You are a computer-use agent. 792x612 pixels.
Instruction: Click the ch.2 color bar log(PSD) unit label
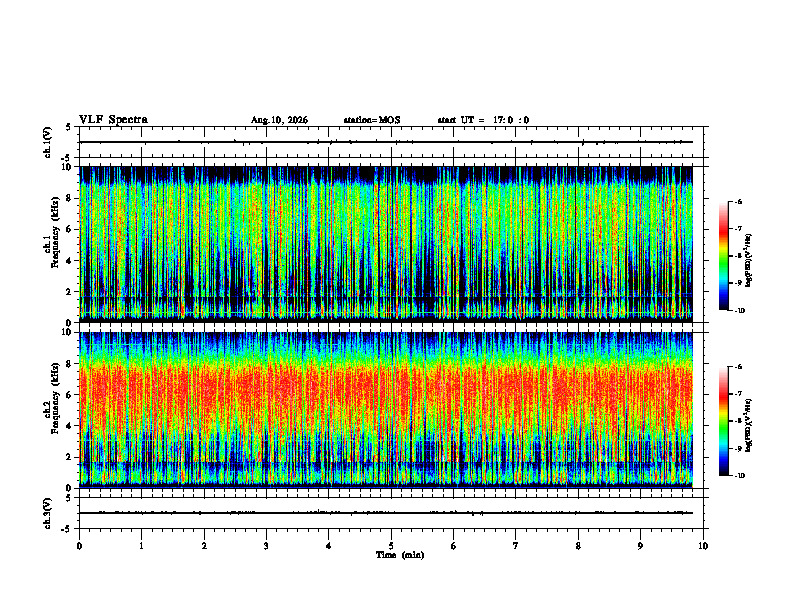pos(748,426)
